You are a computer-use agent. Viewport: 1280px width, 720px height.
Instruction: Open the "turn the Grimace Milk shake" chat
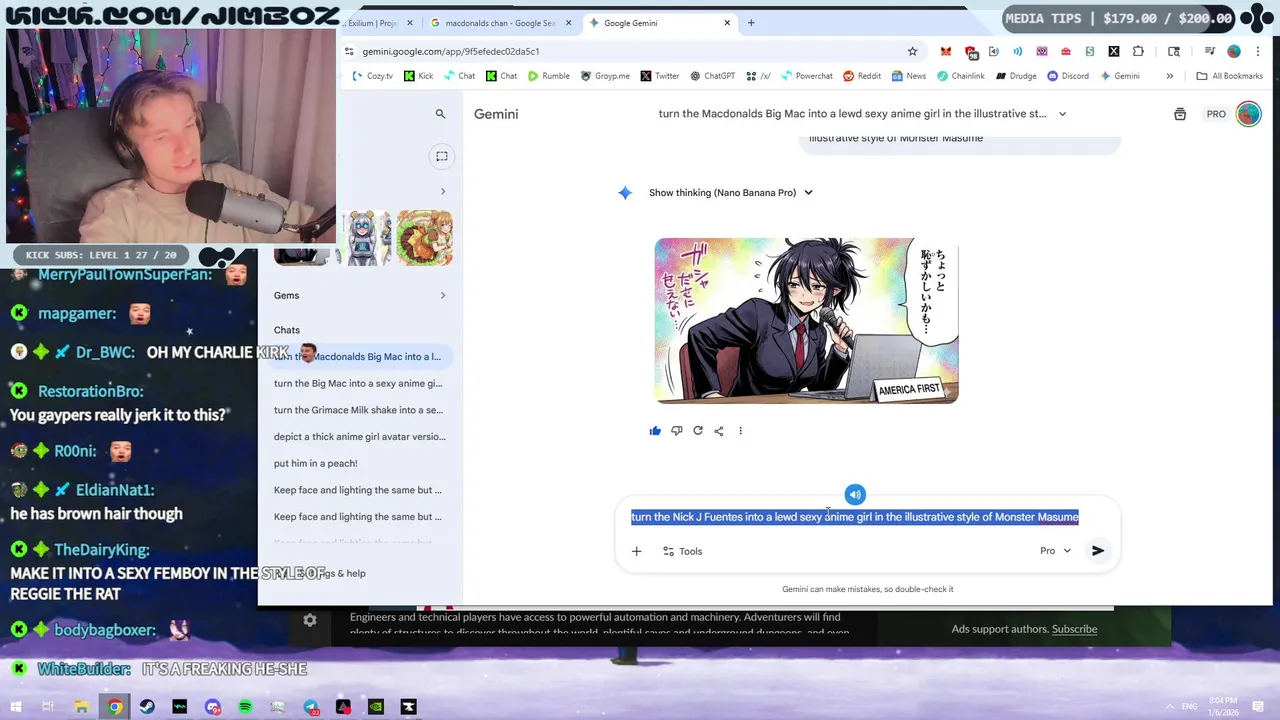point(360,410)
